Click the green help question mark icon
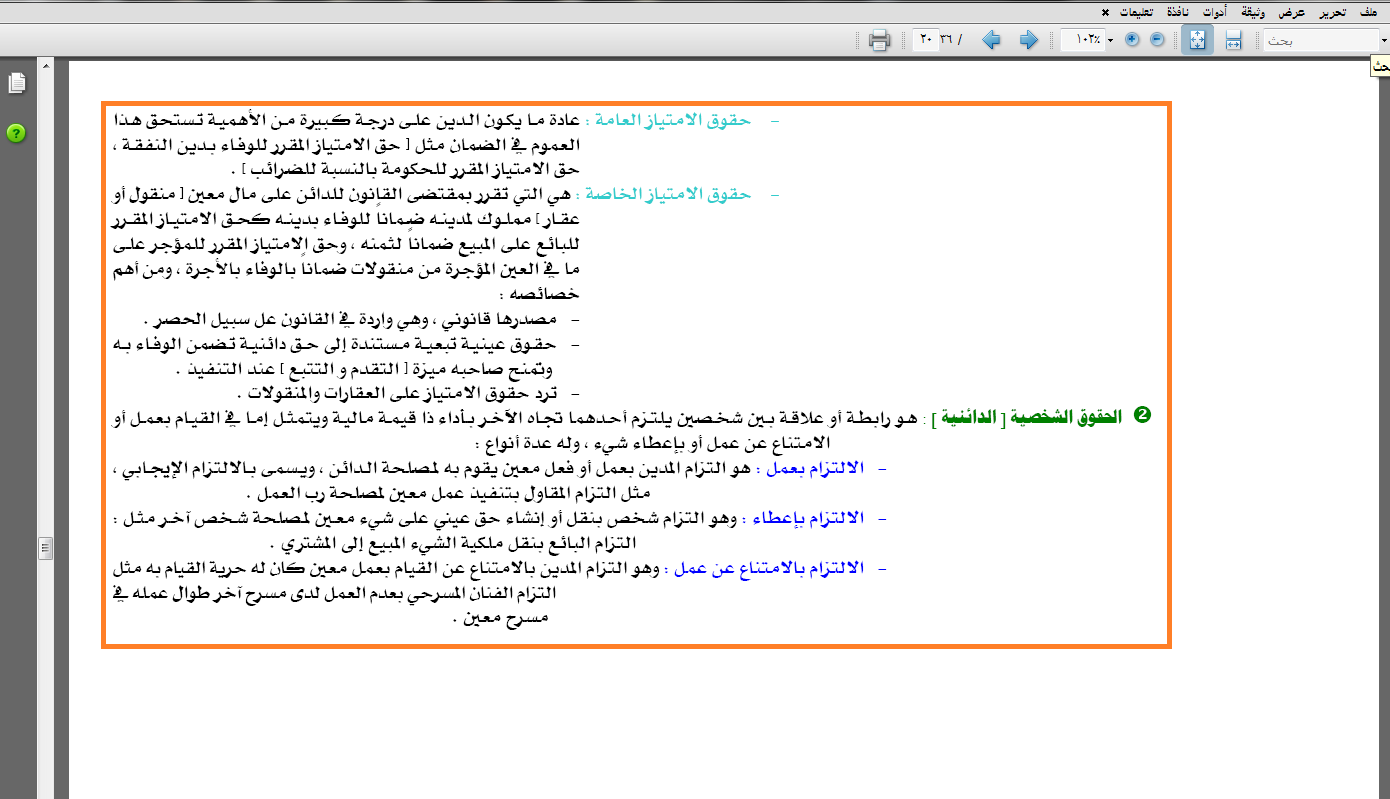The width and height of the screenshot is (1390, 799). [16, 133]
